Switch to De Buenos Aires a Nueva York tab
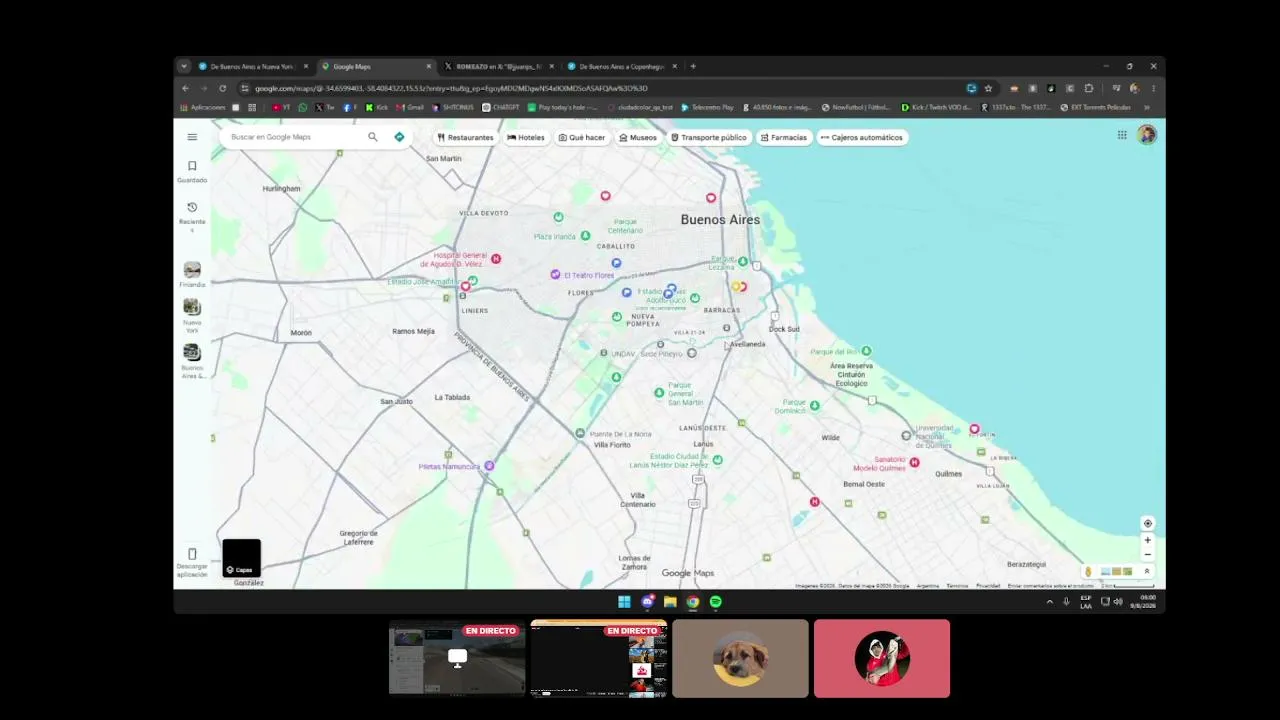Viewport: 1280px width, 720px height. click(x=253, y=66)
